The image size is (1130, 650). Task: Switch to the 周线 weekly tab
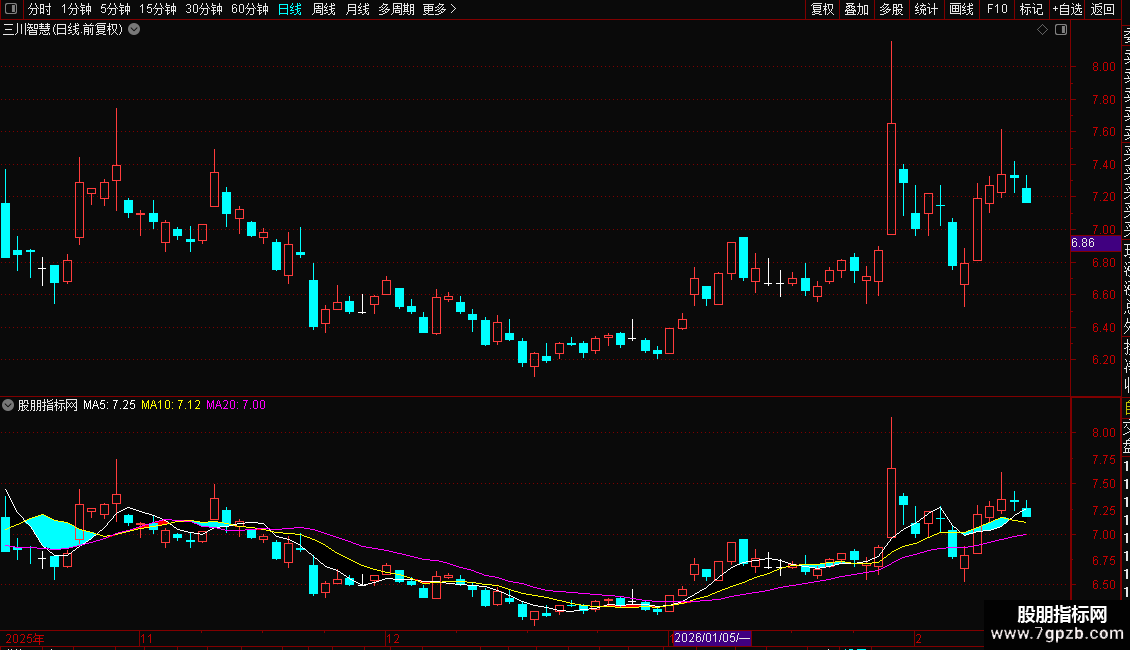pyautogui.click(x=324, y=9)
